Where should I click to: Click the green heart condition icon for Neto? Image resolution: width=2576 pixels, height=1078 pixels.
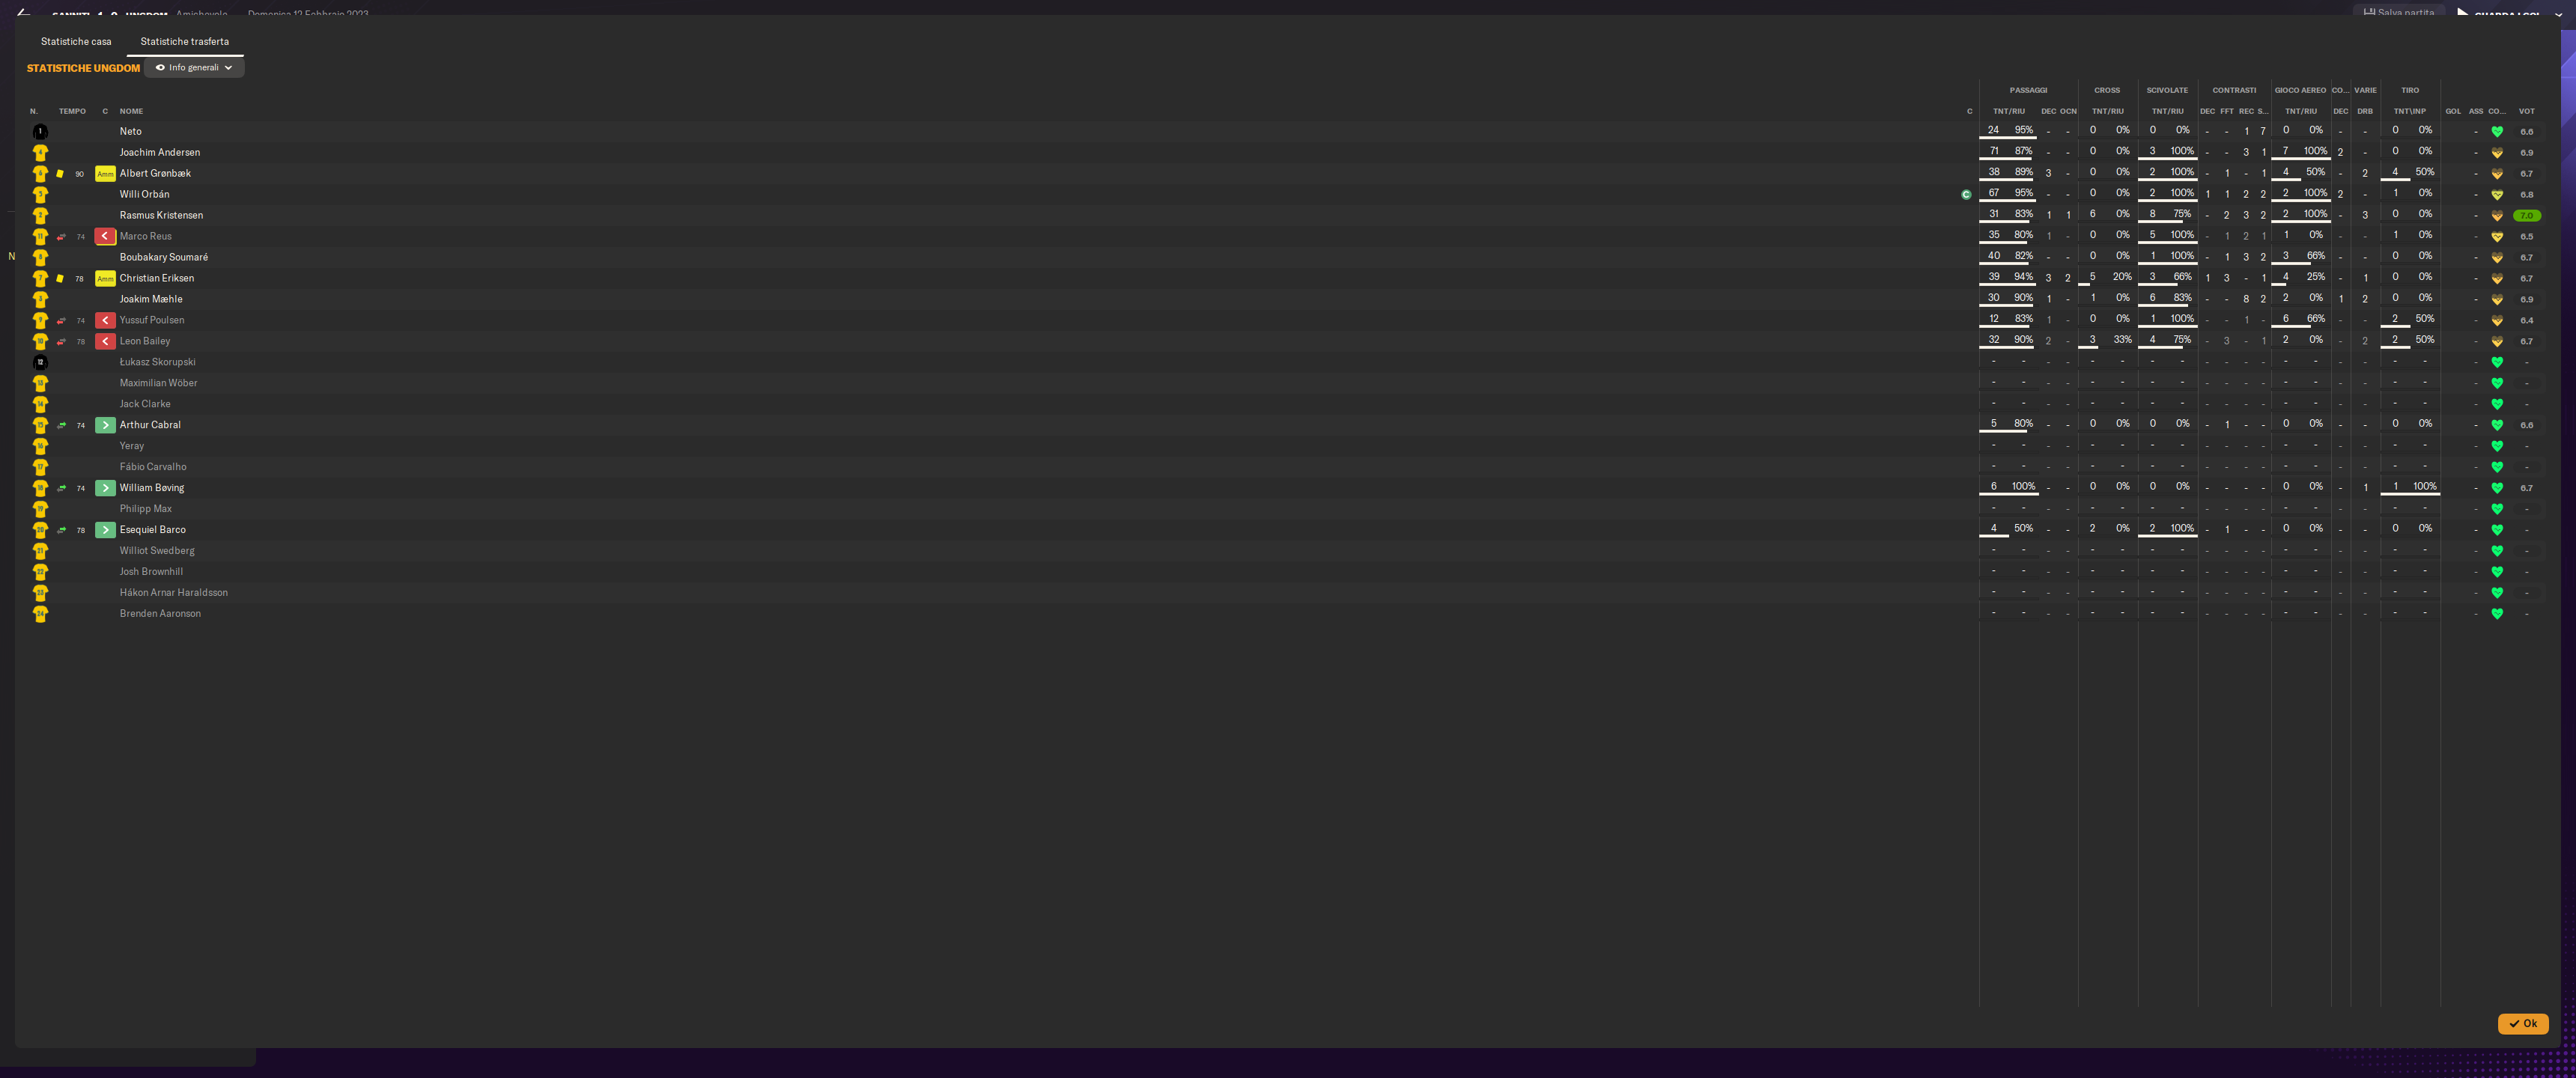(x=2497, y=132)
